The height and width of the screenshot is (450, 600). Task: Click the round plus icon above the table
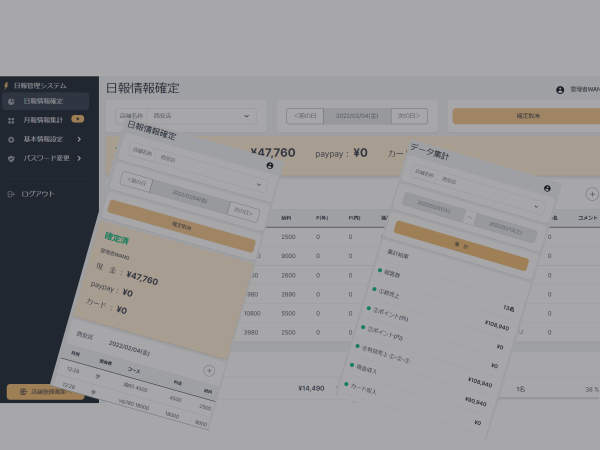pos(591,194)
